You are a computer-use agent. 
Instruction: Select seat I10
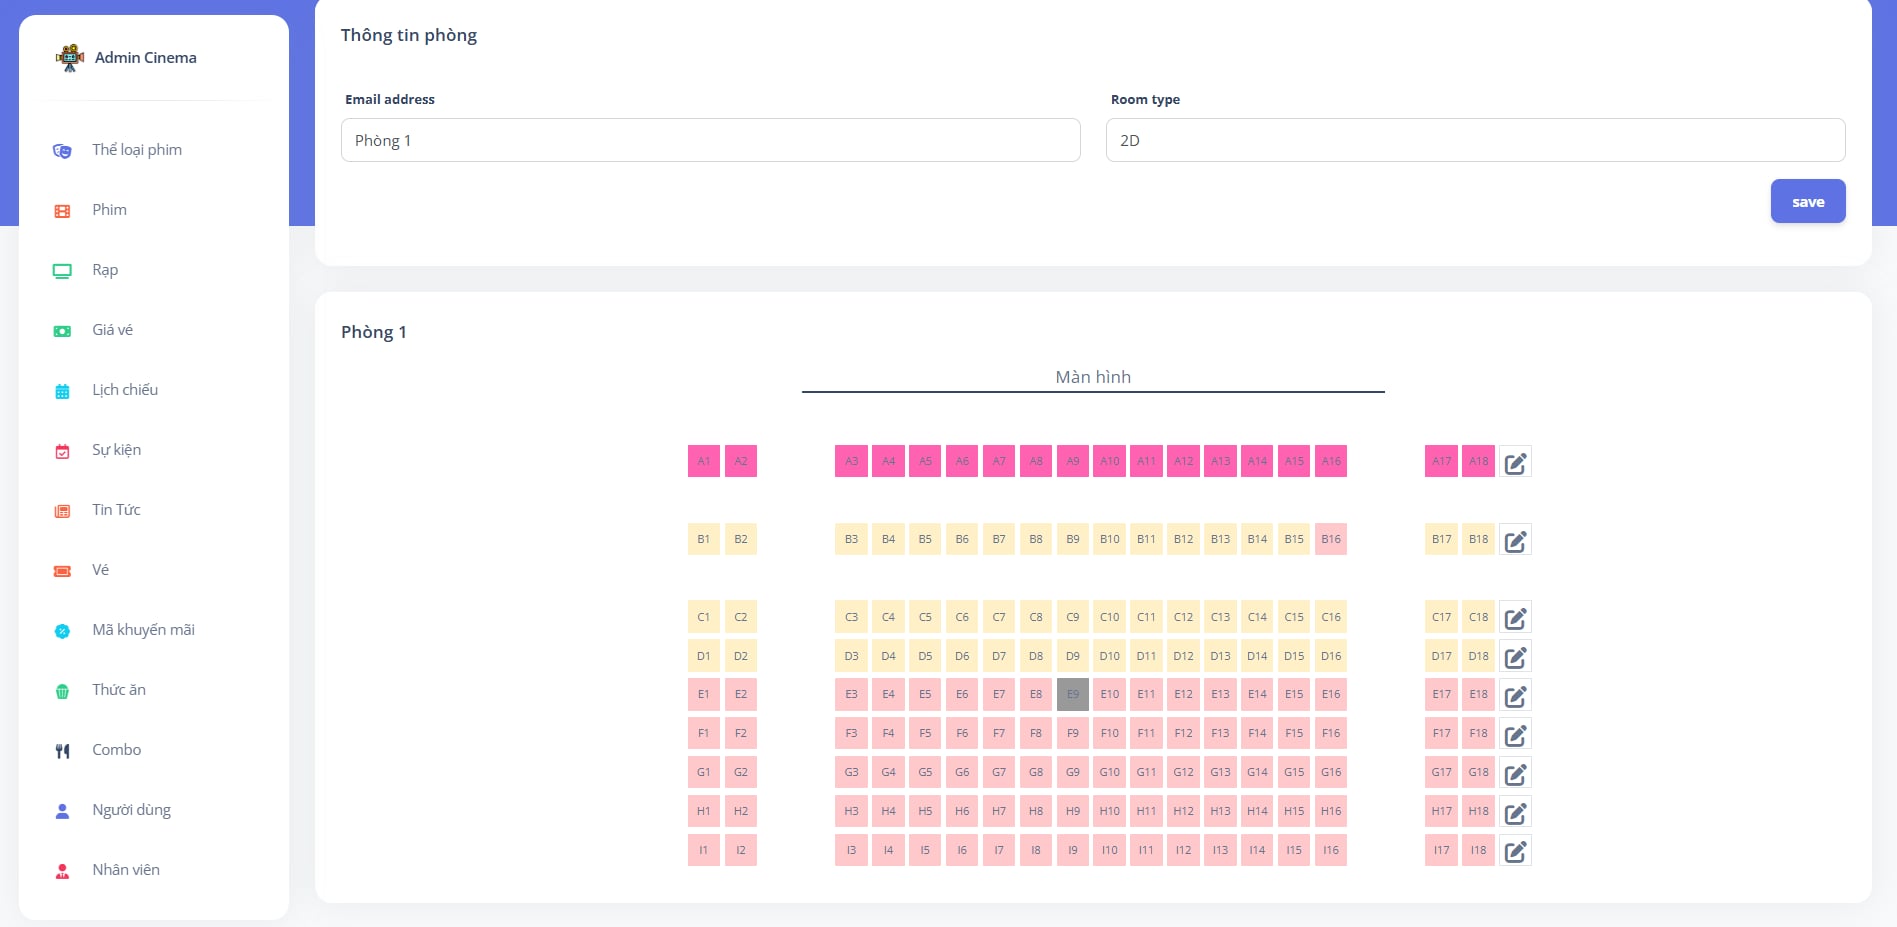(1110, 850)
